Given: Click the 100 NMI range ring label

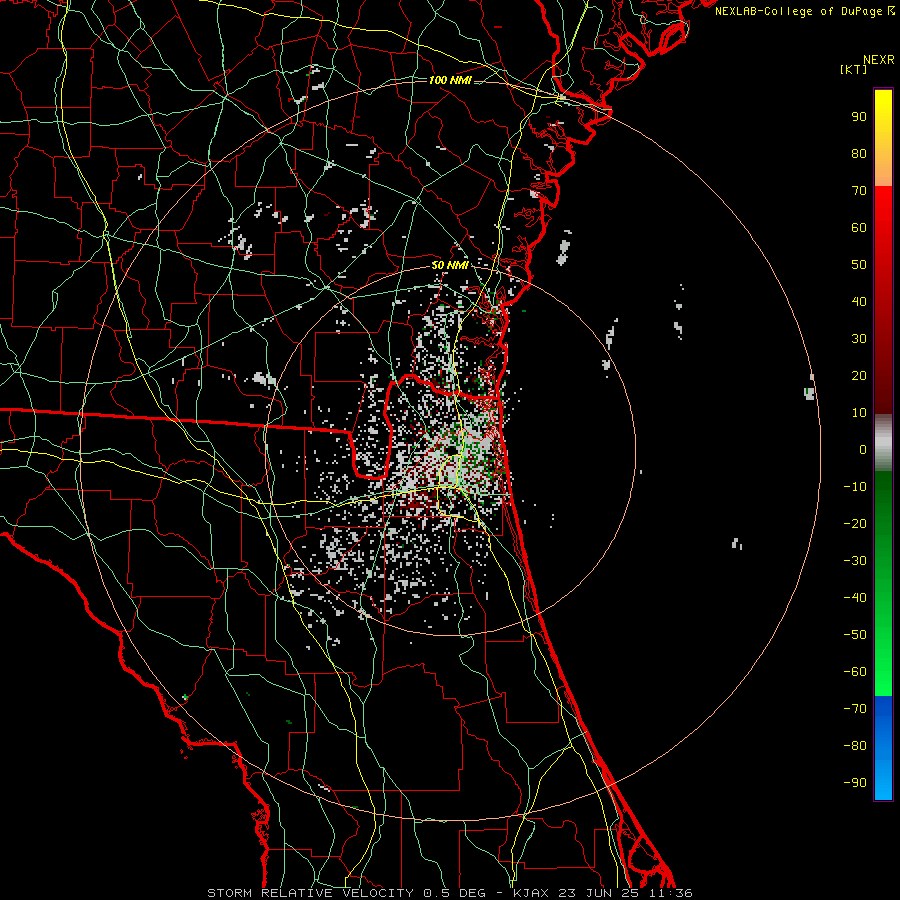Looking at the screenshot, I should (x=450, y=80).
